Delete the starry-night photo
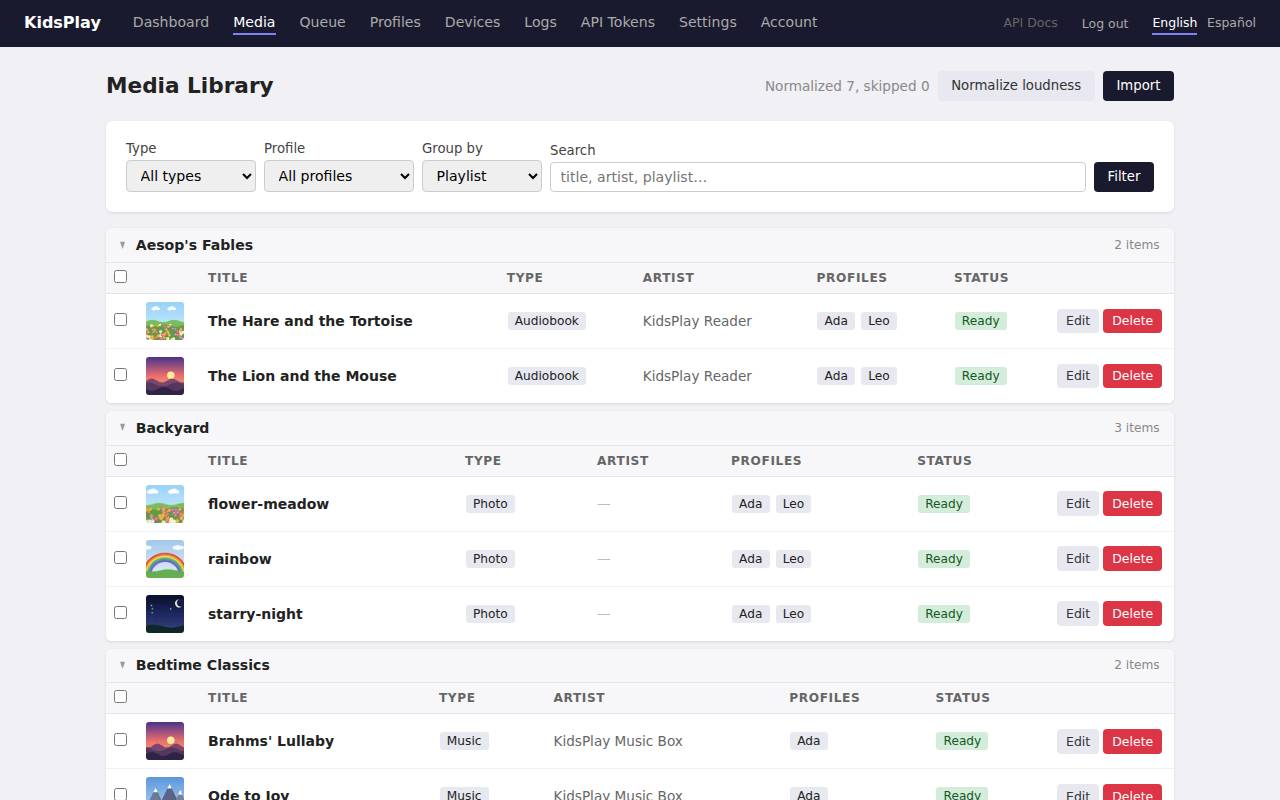 point(1132,614)
